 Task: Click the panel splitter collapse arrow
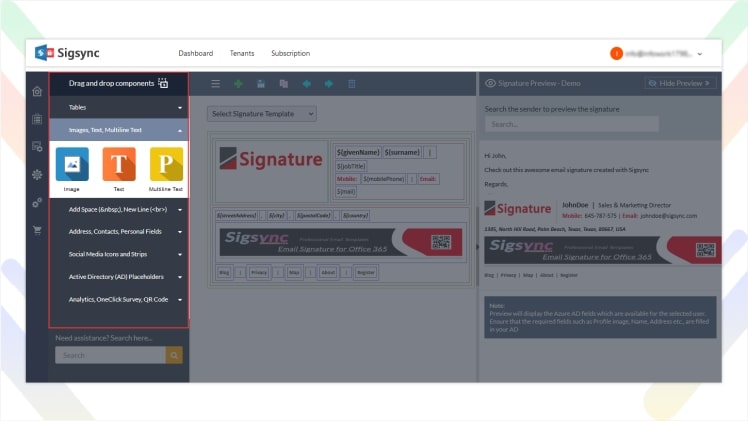477,247
